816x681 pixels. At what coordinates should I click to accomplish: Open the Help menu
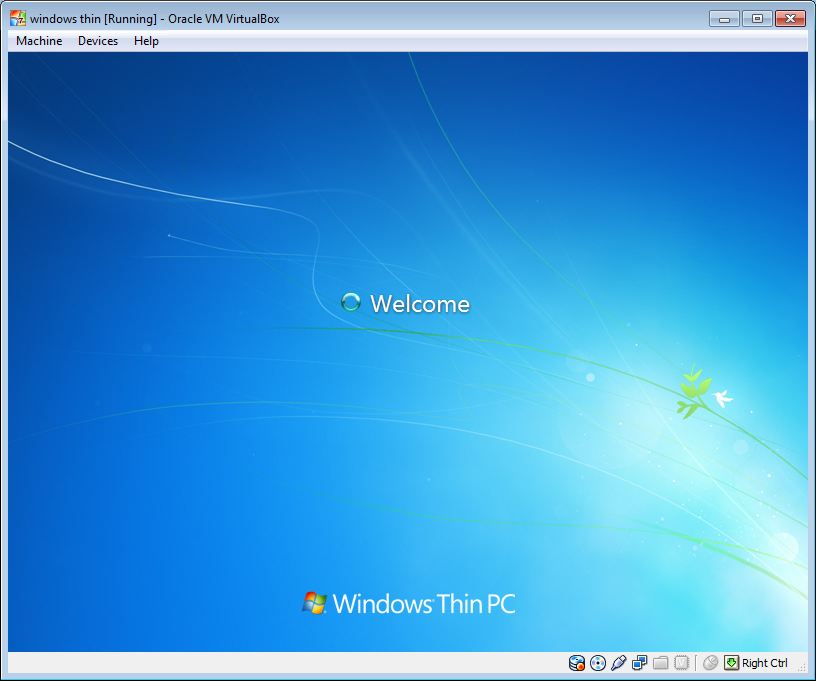point(146,41)
